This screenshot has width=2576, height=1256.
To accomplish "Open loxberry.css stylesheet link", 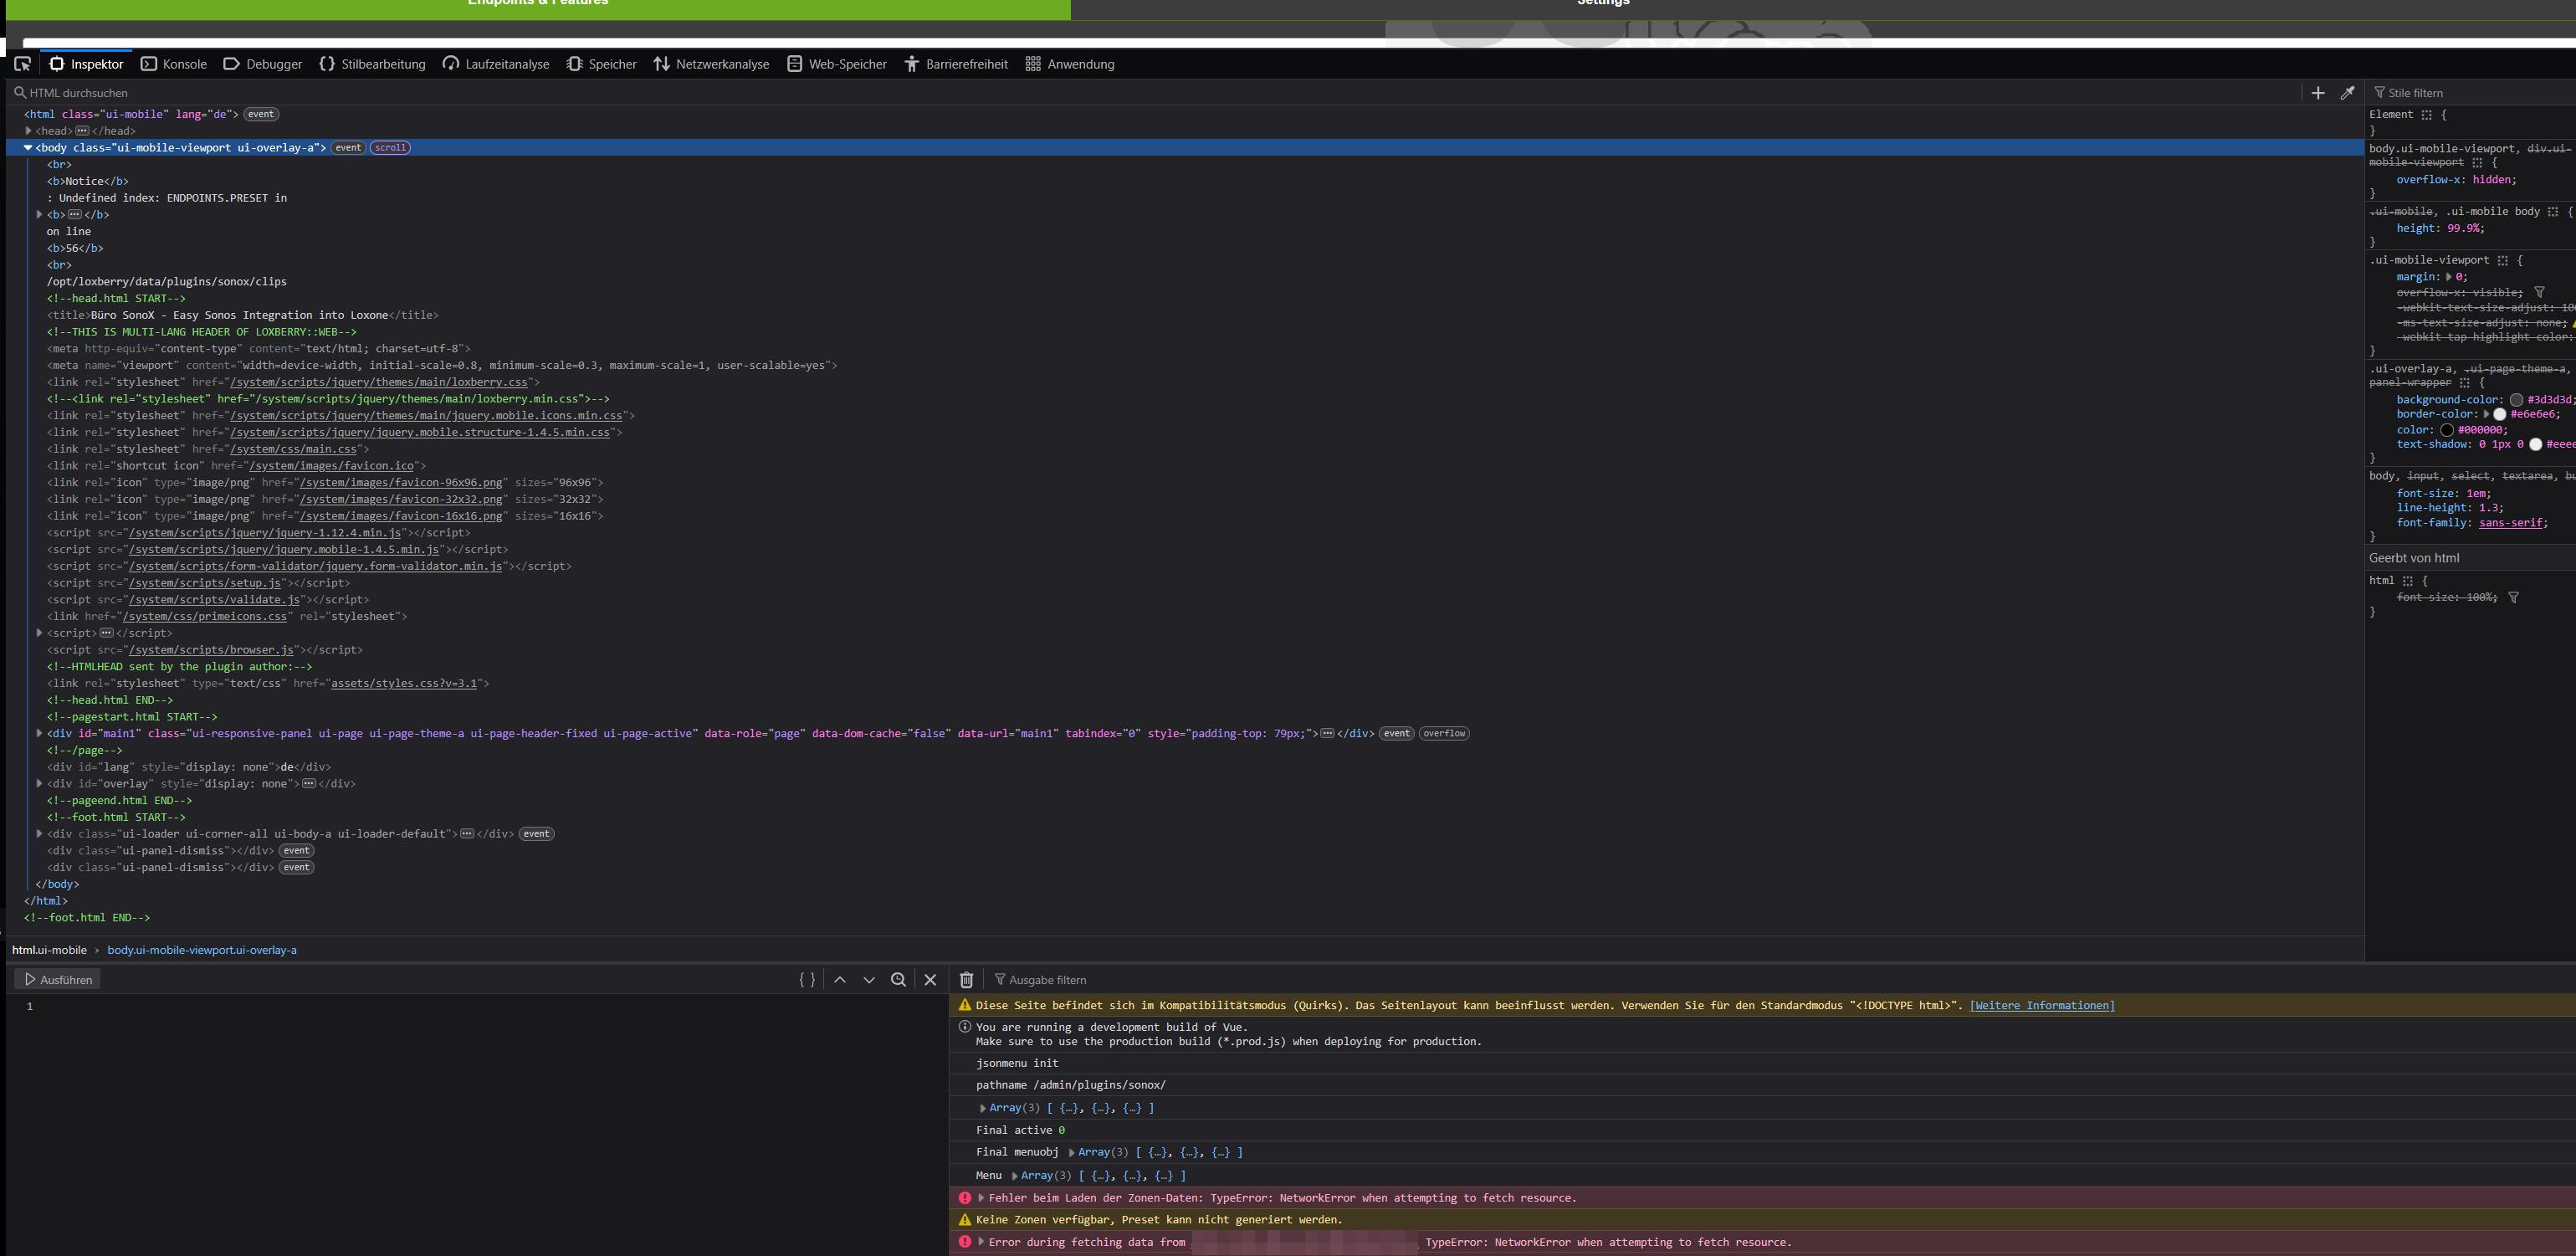I will (380, 382).
